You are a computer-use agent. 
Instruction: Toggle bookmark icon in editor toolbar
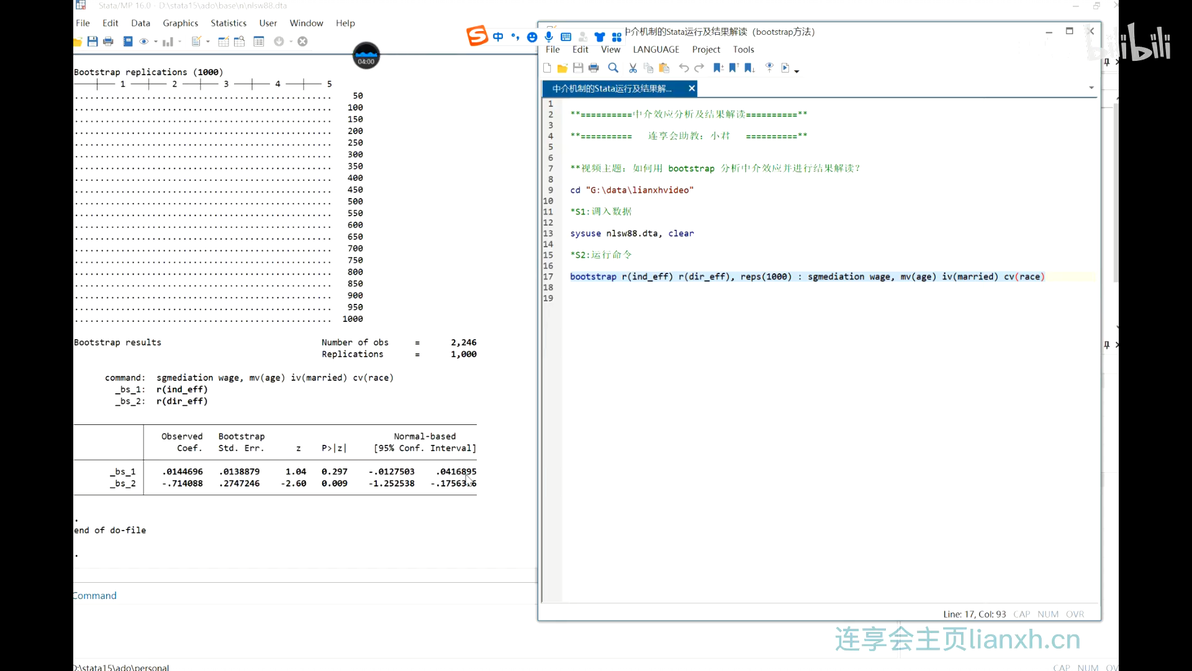[718, 68]
